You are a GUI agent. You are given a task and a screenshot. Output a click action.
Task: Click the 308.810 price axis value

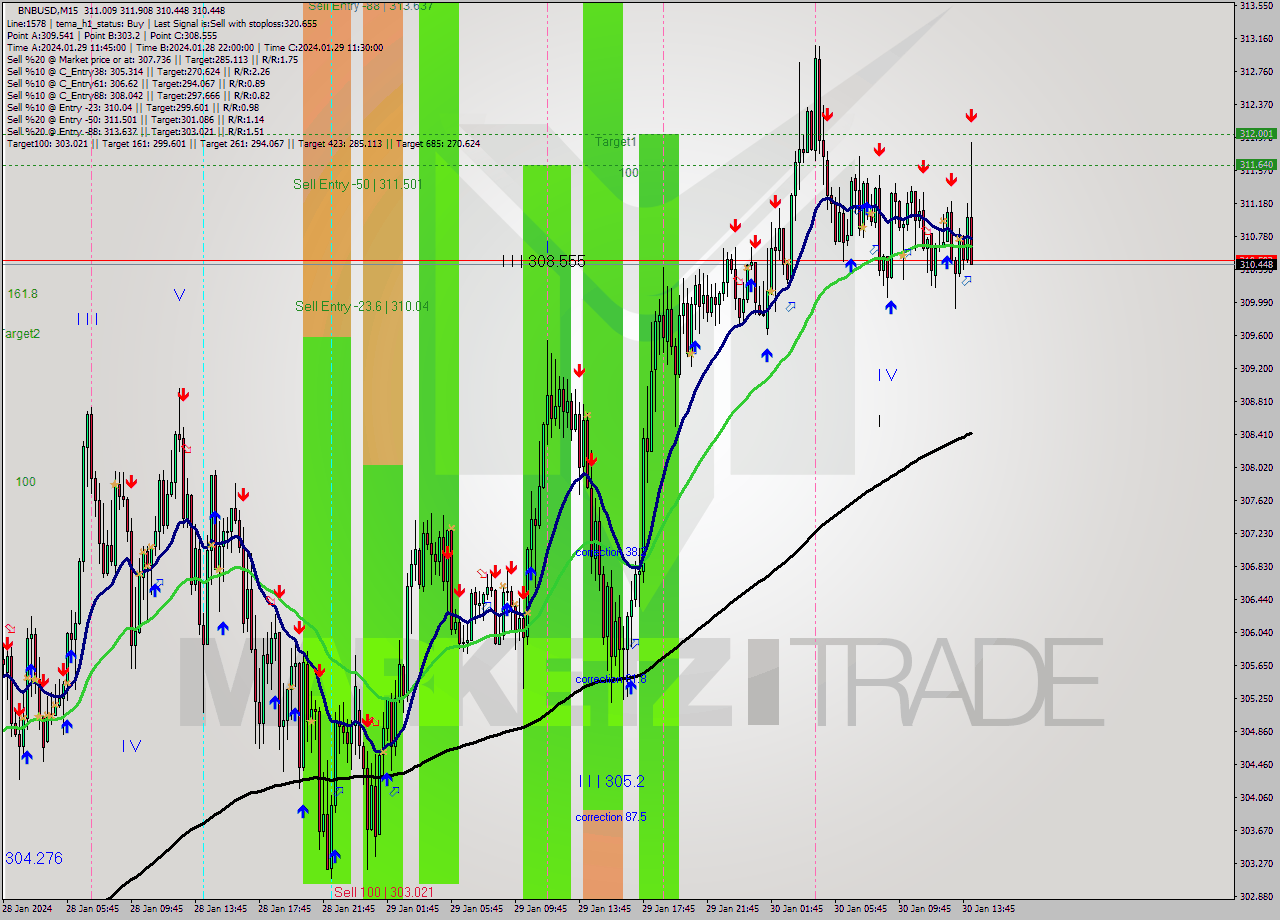point(1256,402)
